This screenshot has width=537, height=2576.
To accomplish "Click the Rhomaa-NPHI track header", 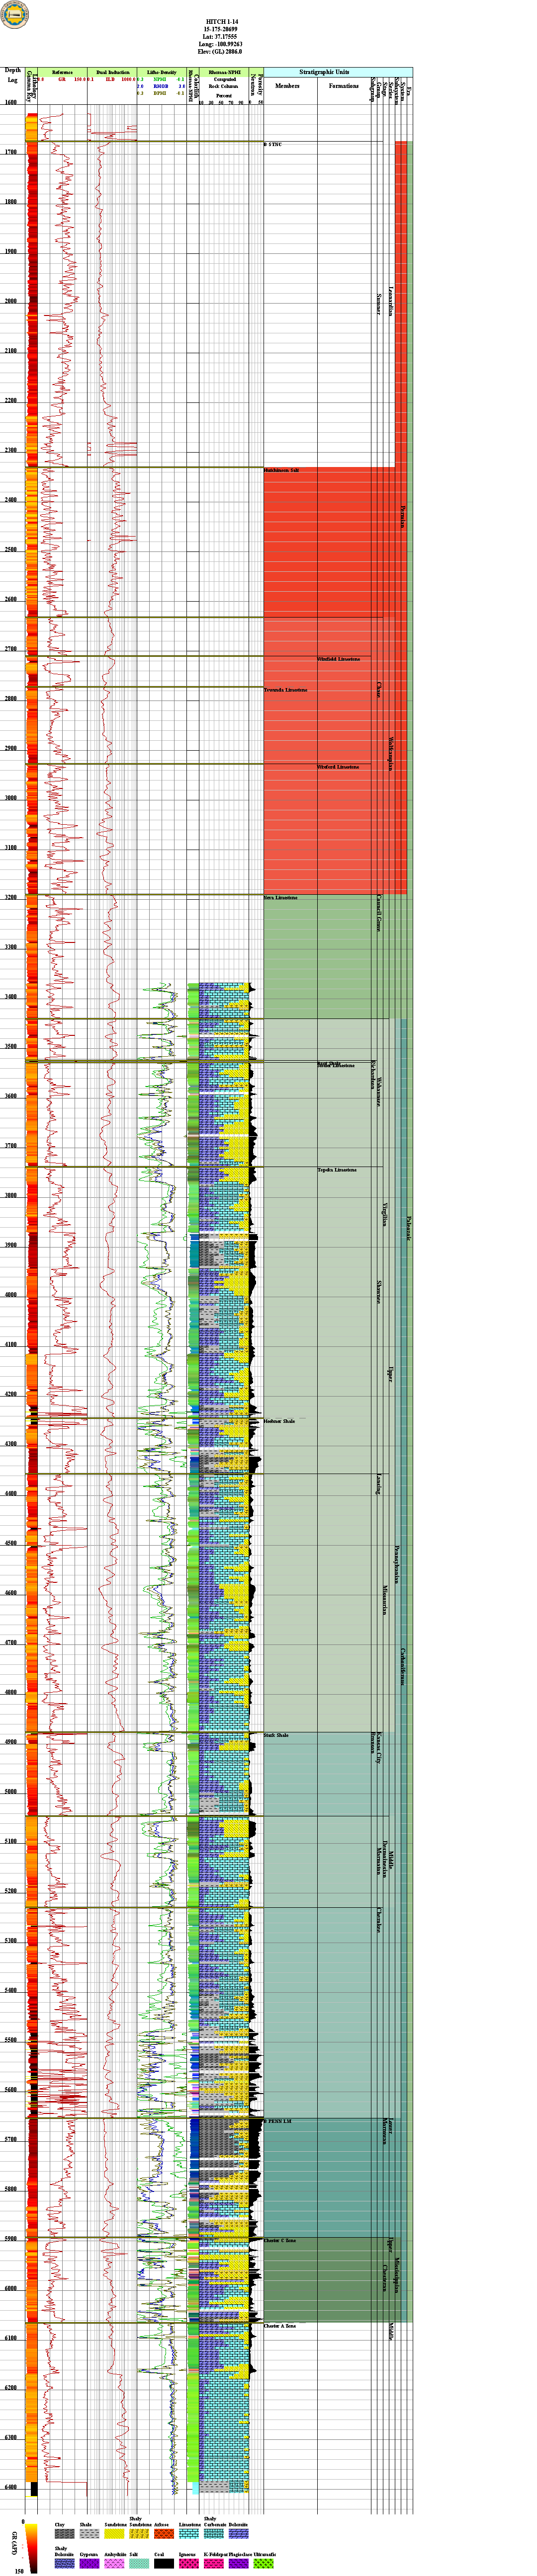I will point(224,72).
